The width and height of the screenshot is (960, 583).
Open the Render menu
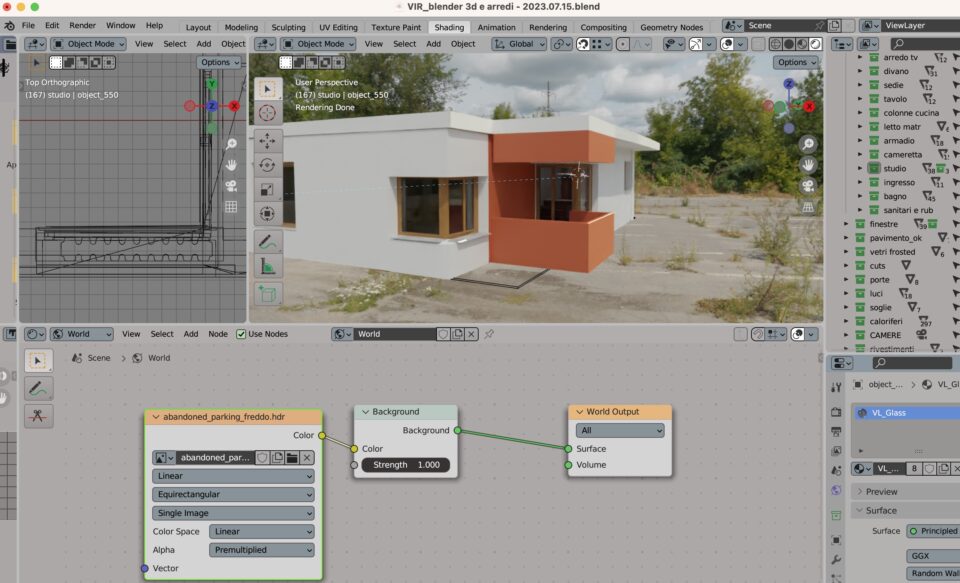coord(83,25)
